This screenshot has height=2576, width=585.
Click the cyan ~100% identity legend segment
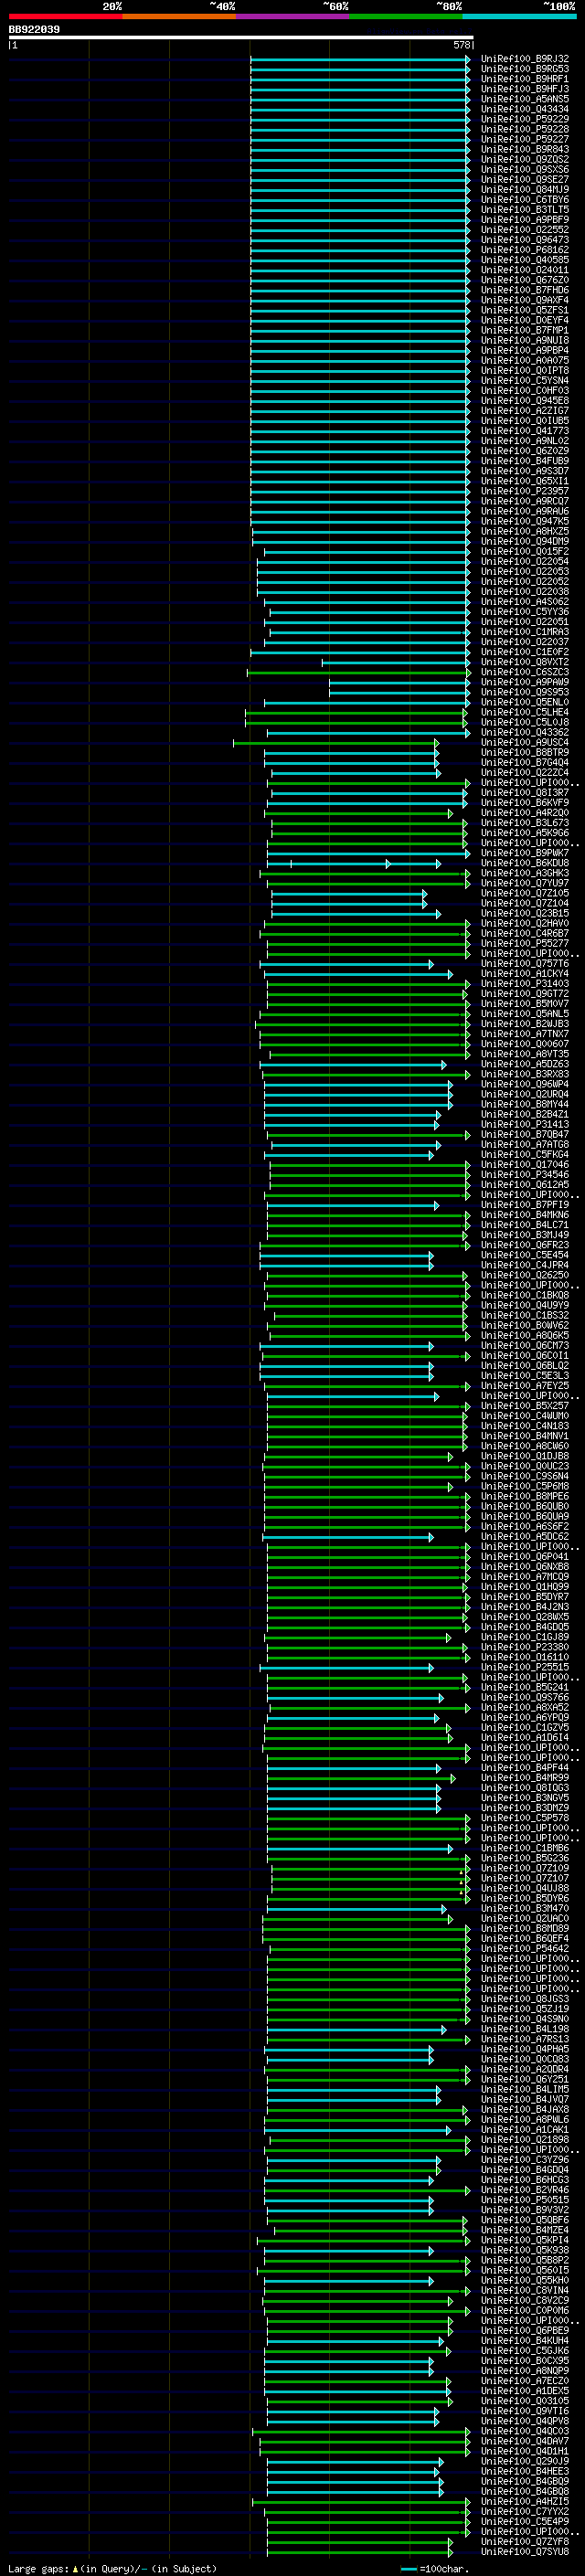tap(519, 16)
